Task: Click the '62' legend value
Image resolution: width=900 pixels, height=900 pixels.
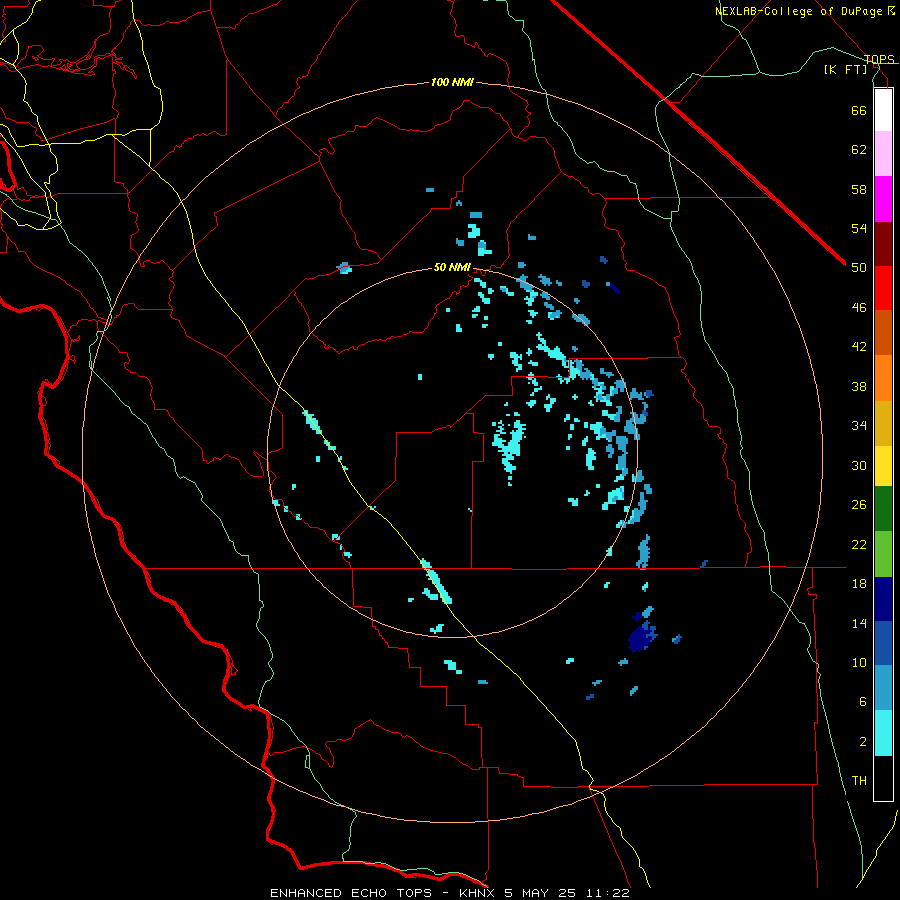Action: click(859, 150)
